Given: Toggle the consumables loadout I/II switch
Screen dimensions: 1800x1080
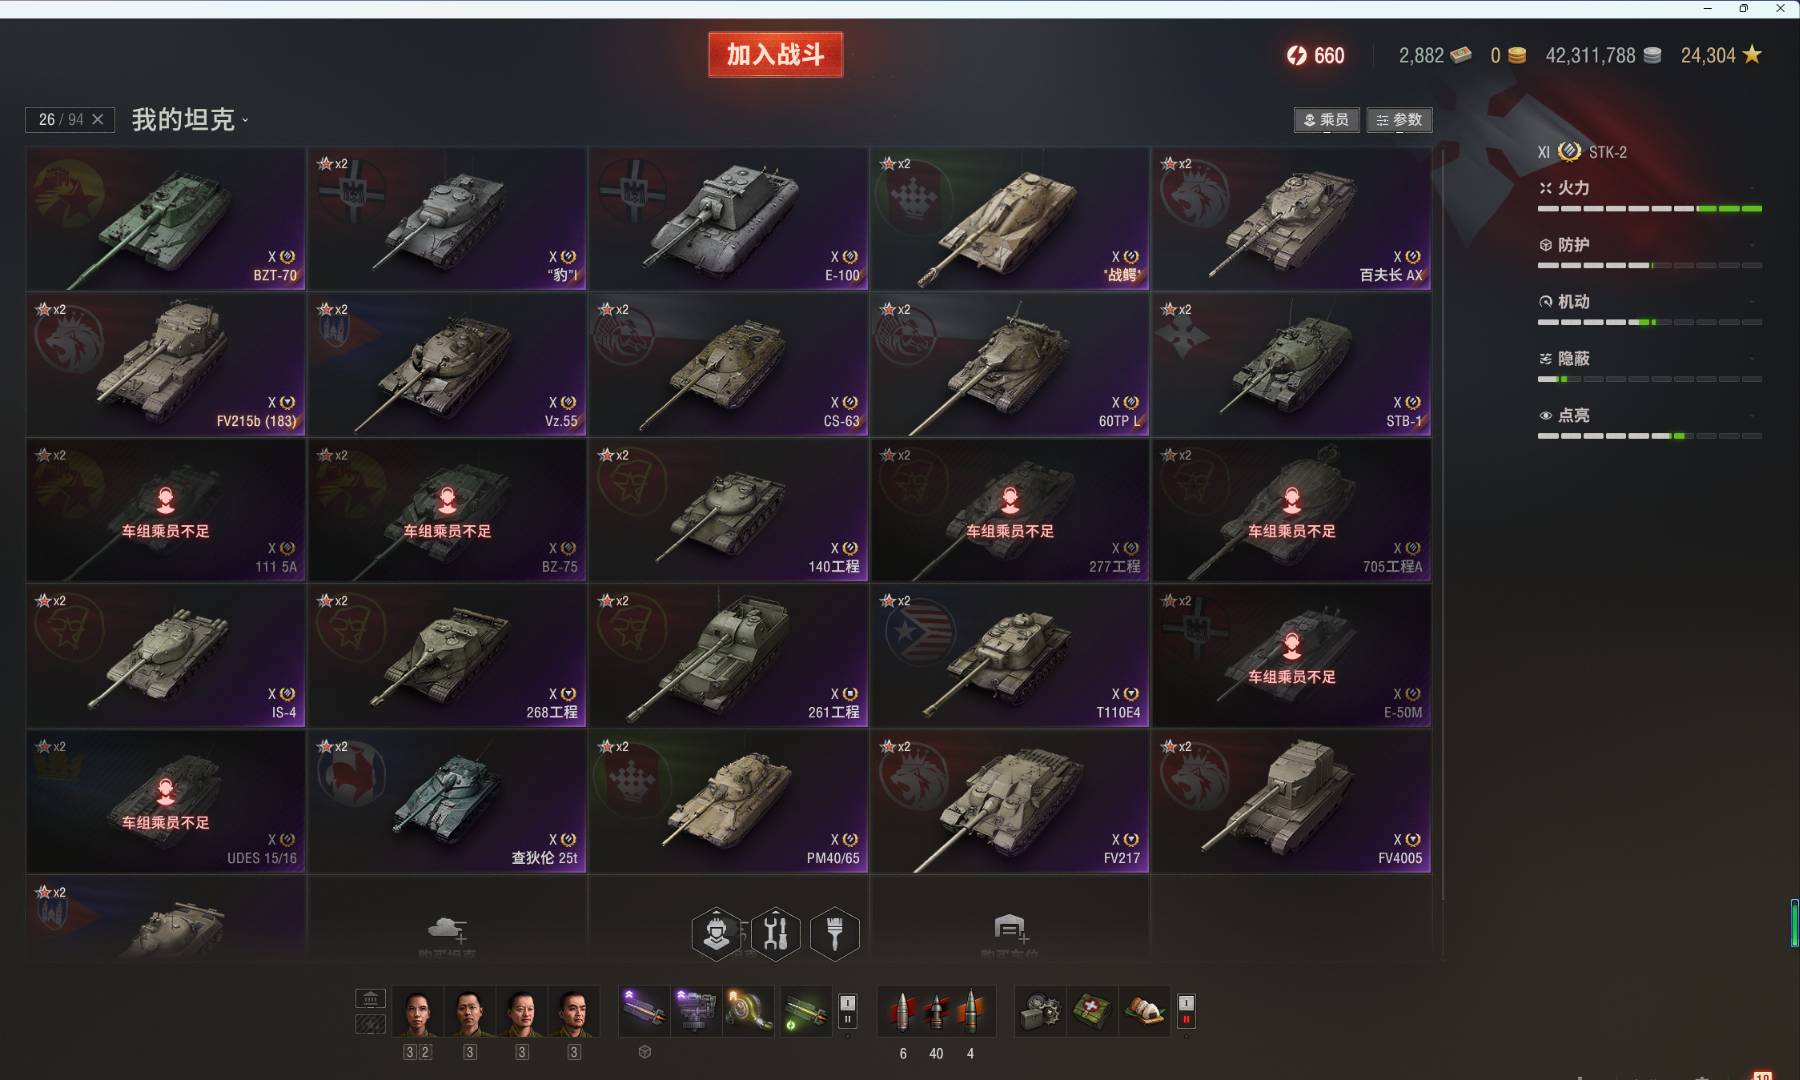Looking at the screenshot, I should [x=1186, y=1011].
